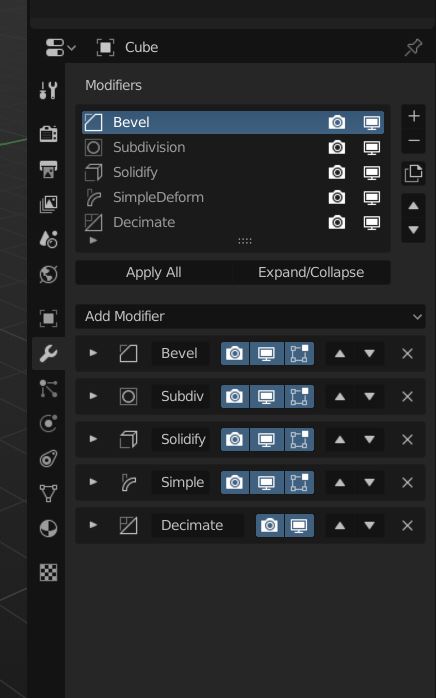Toggle render camera for Solidify list row

337,172
